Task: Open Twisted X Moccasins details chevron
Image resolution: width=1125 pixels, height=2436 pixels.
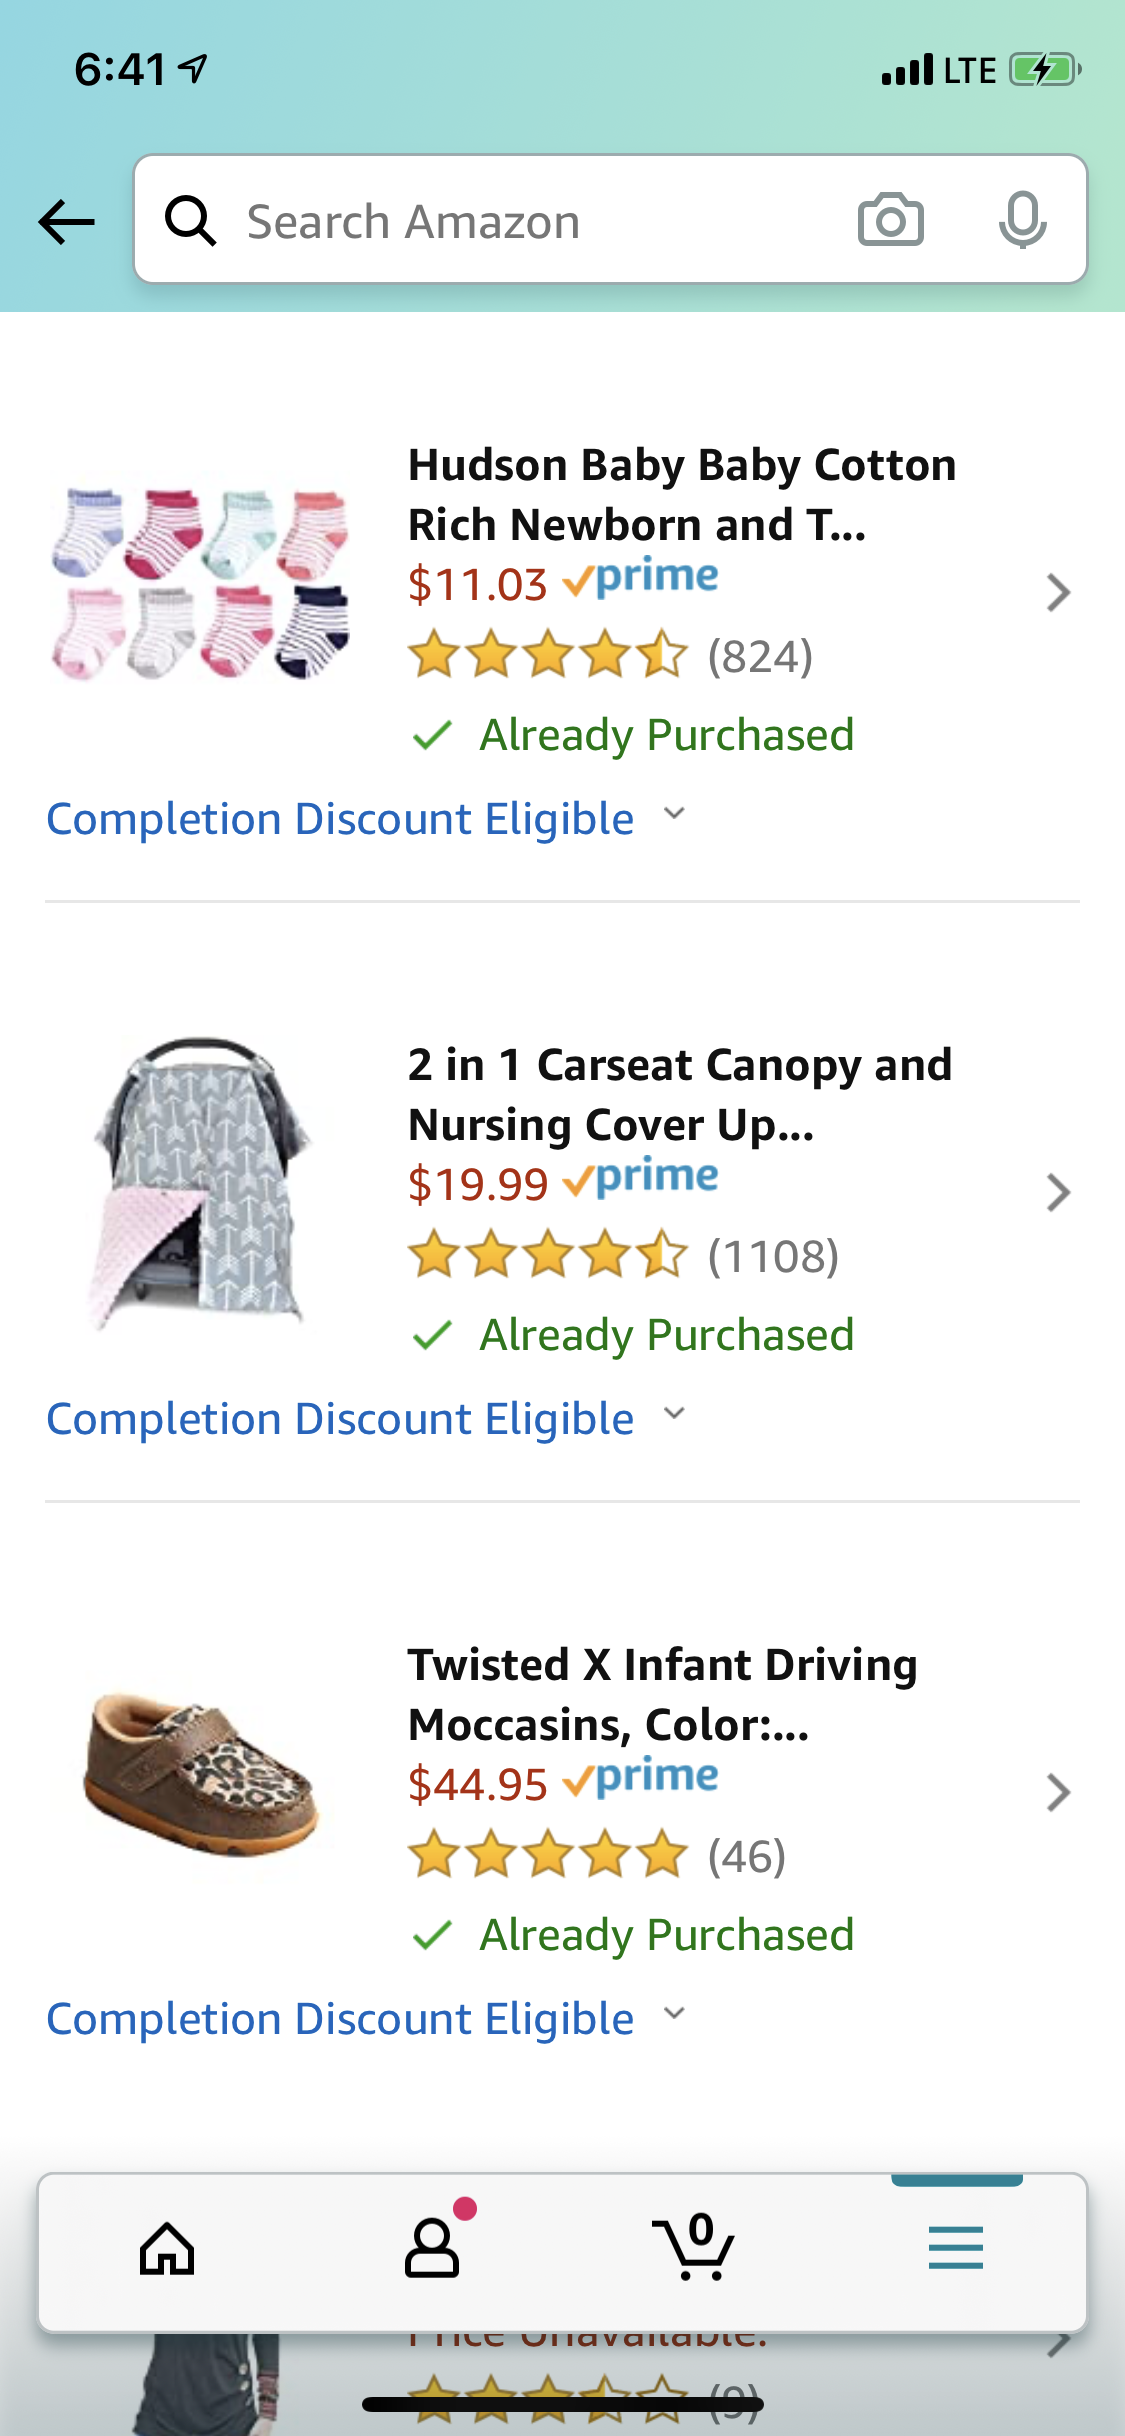Action: click(1058, 1793)
